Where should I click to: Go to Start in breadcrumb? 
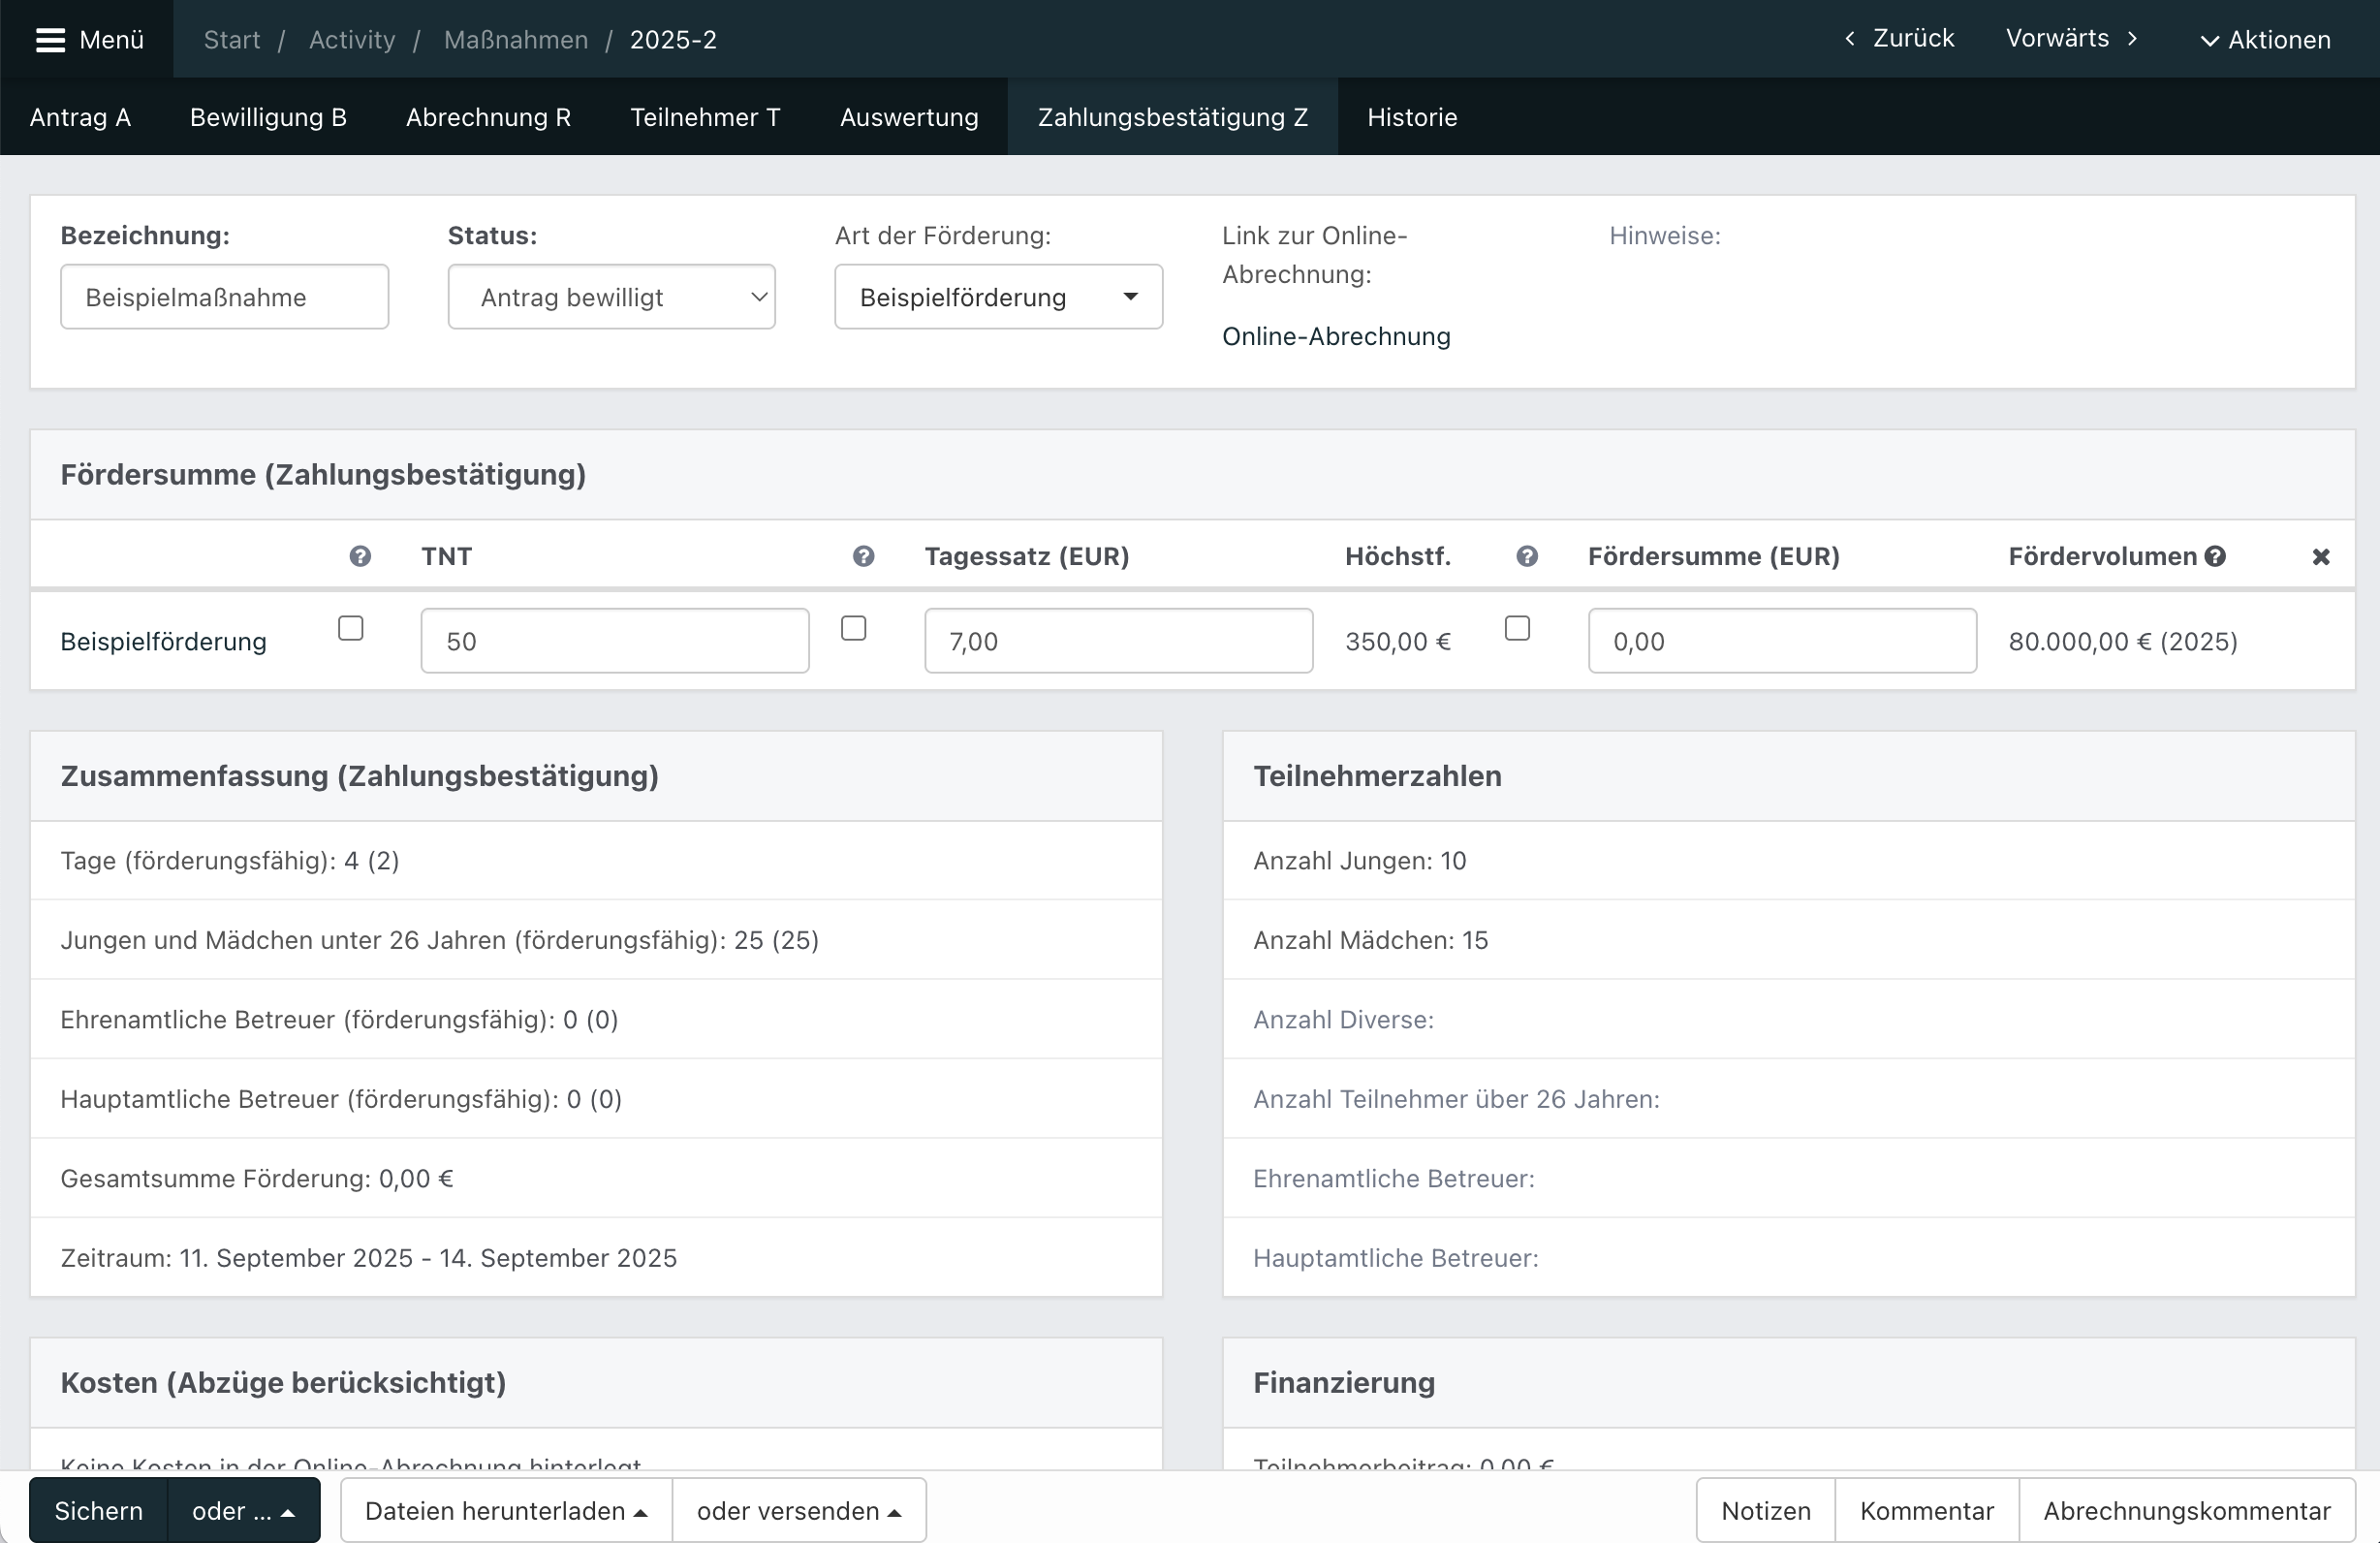point(232,40)
